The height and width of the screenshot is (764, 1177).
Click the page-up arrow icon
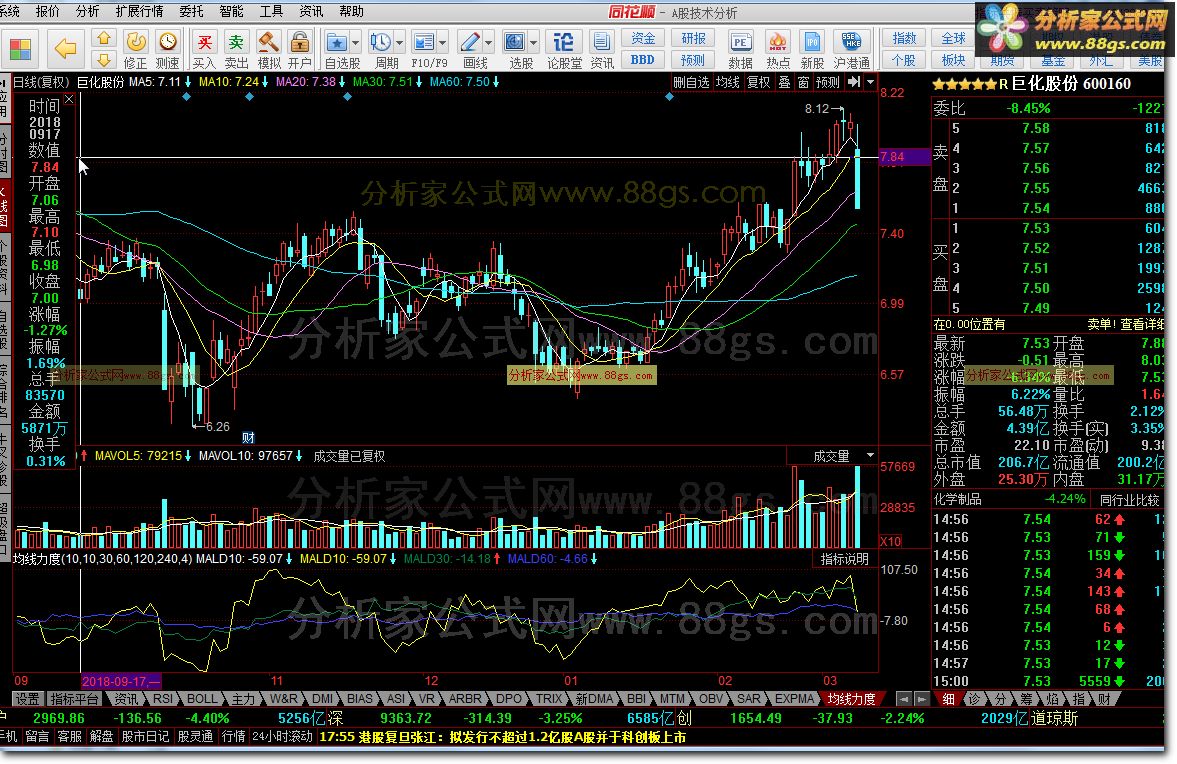104,38
